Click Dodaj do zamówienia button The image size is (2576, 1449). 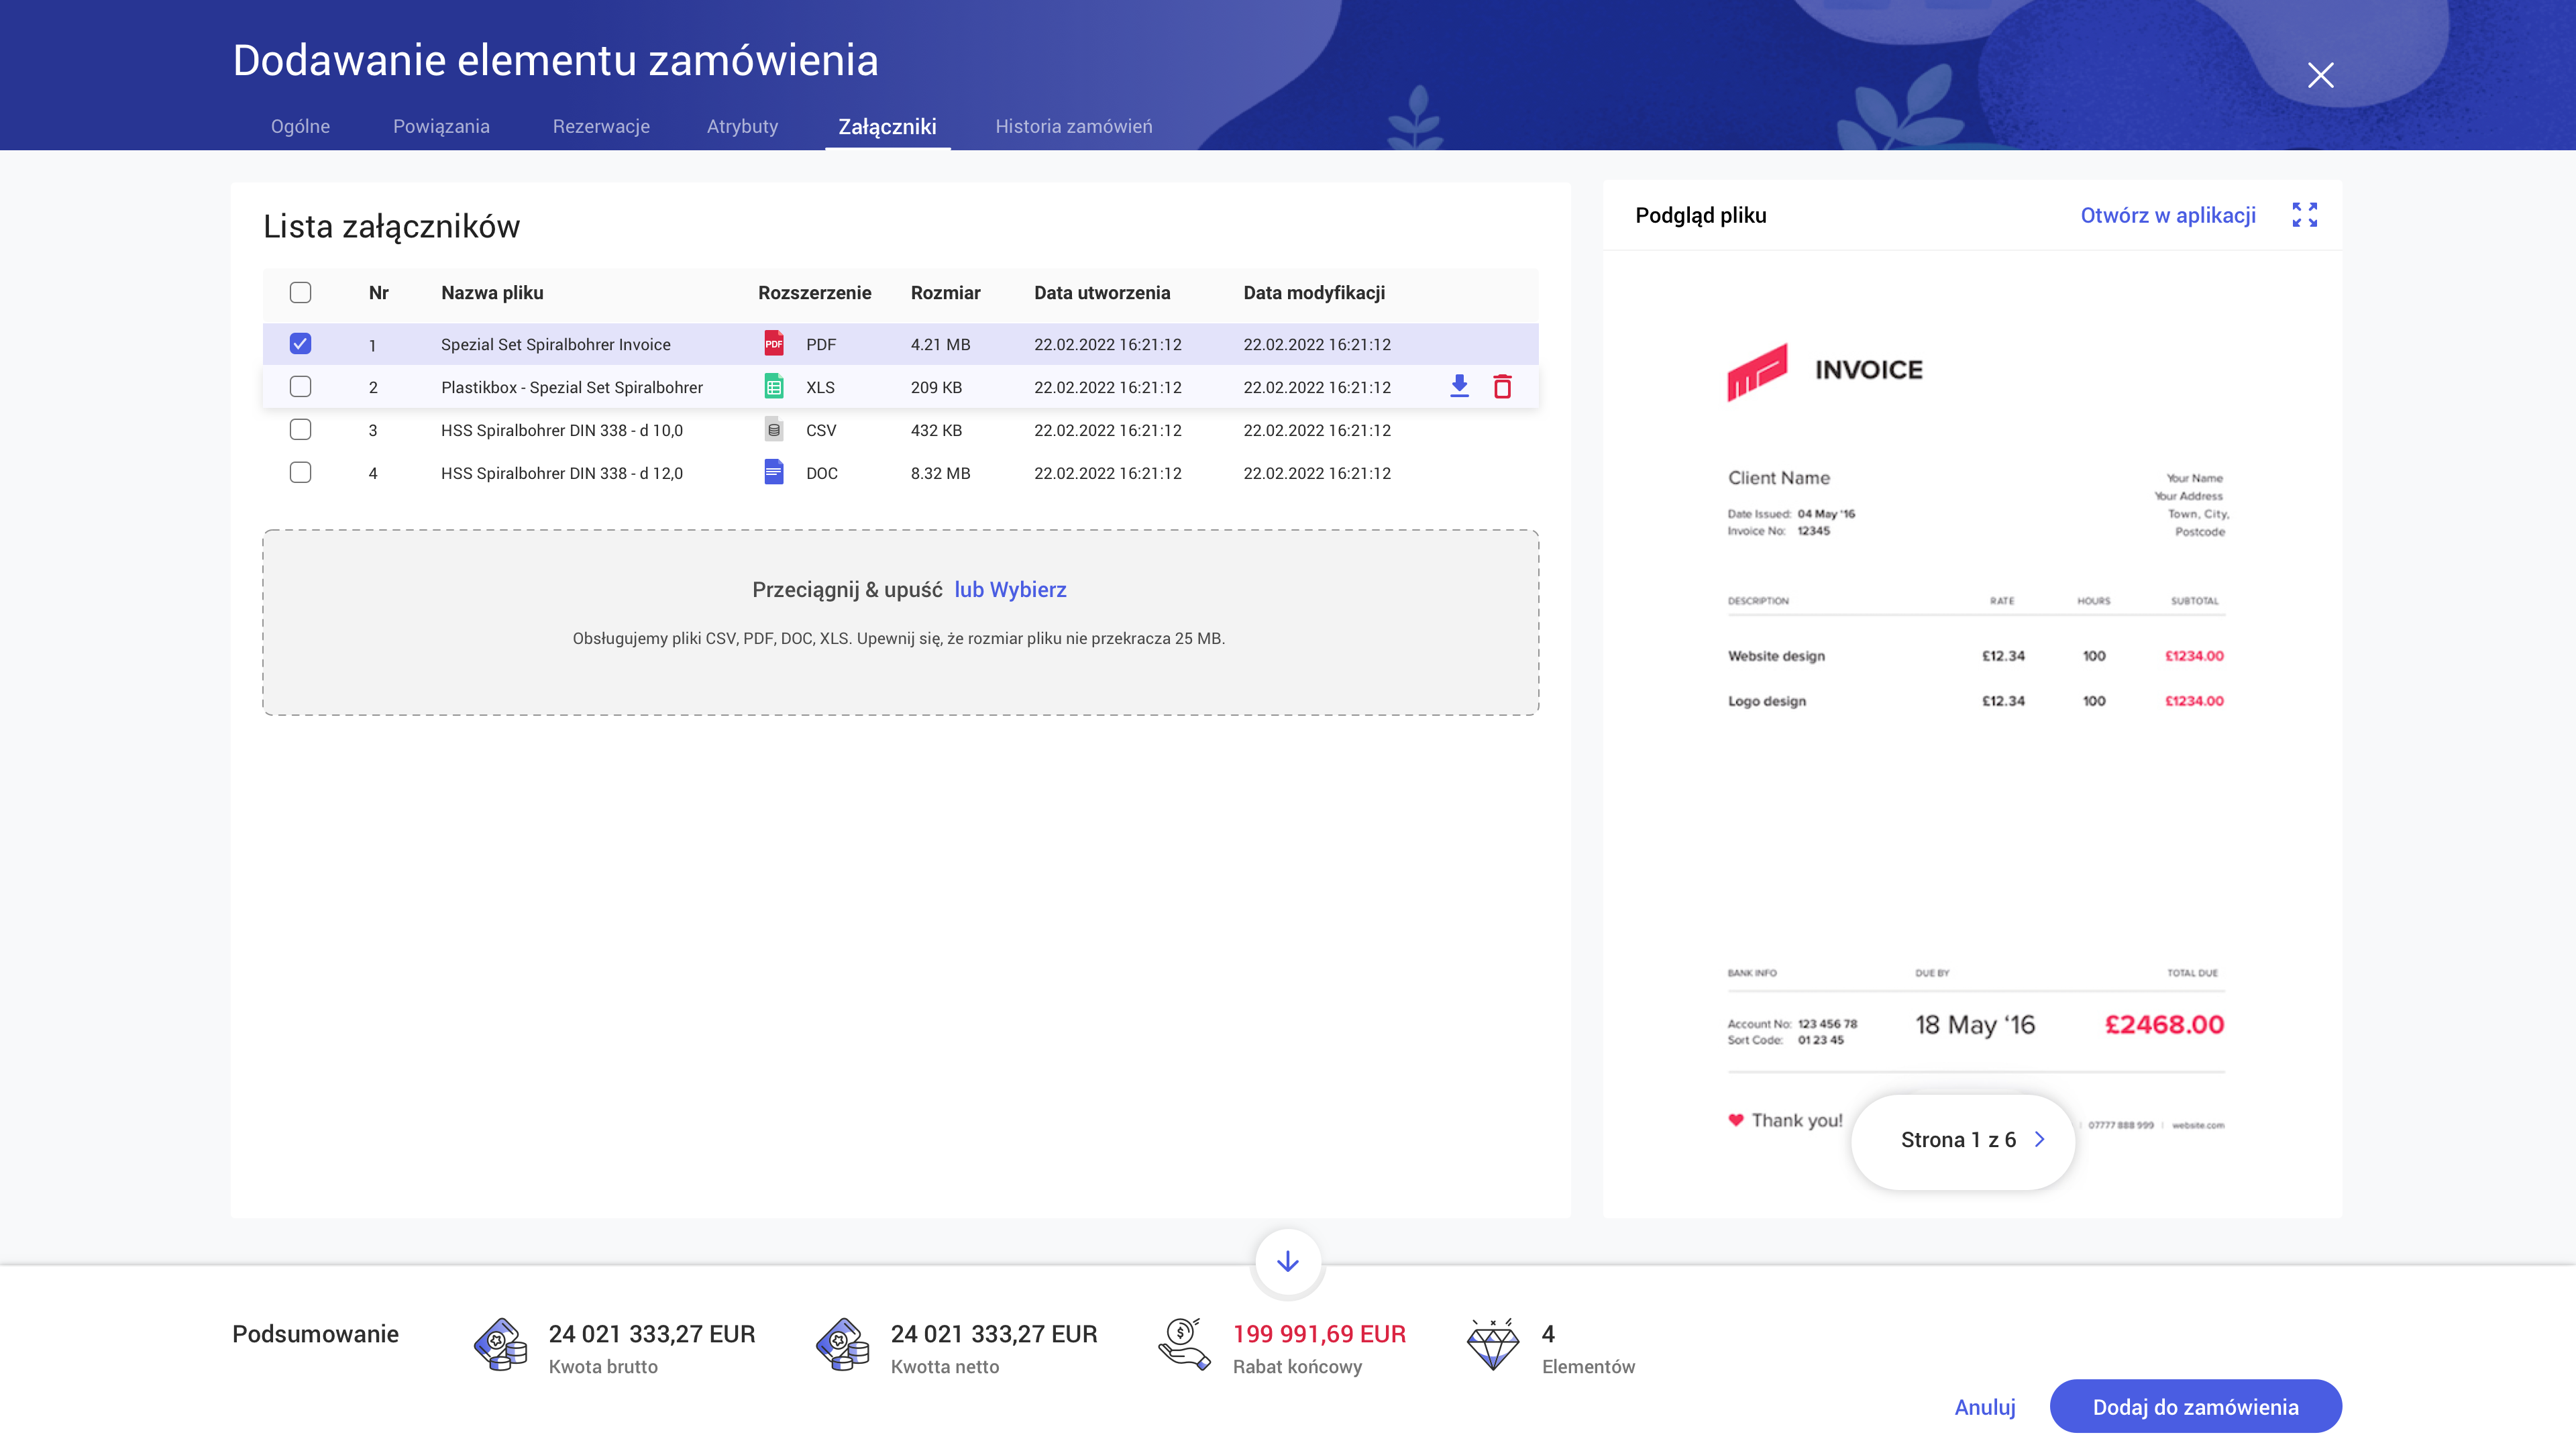click(x=2195, y=1407)
